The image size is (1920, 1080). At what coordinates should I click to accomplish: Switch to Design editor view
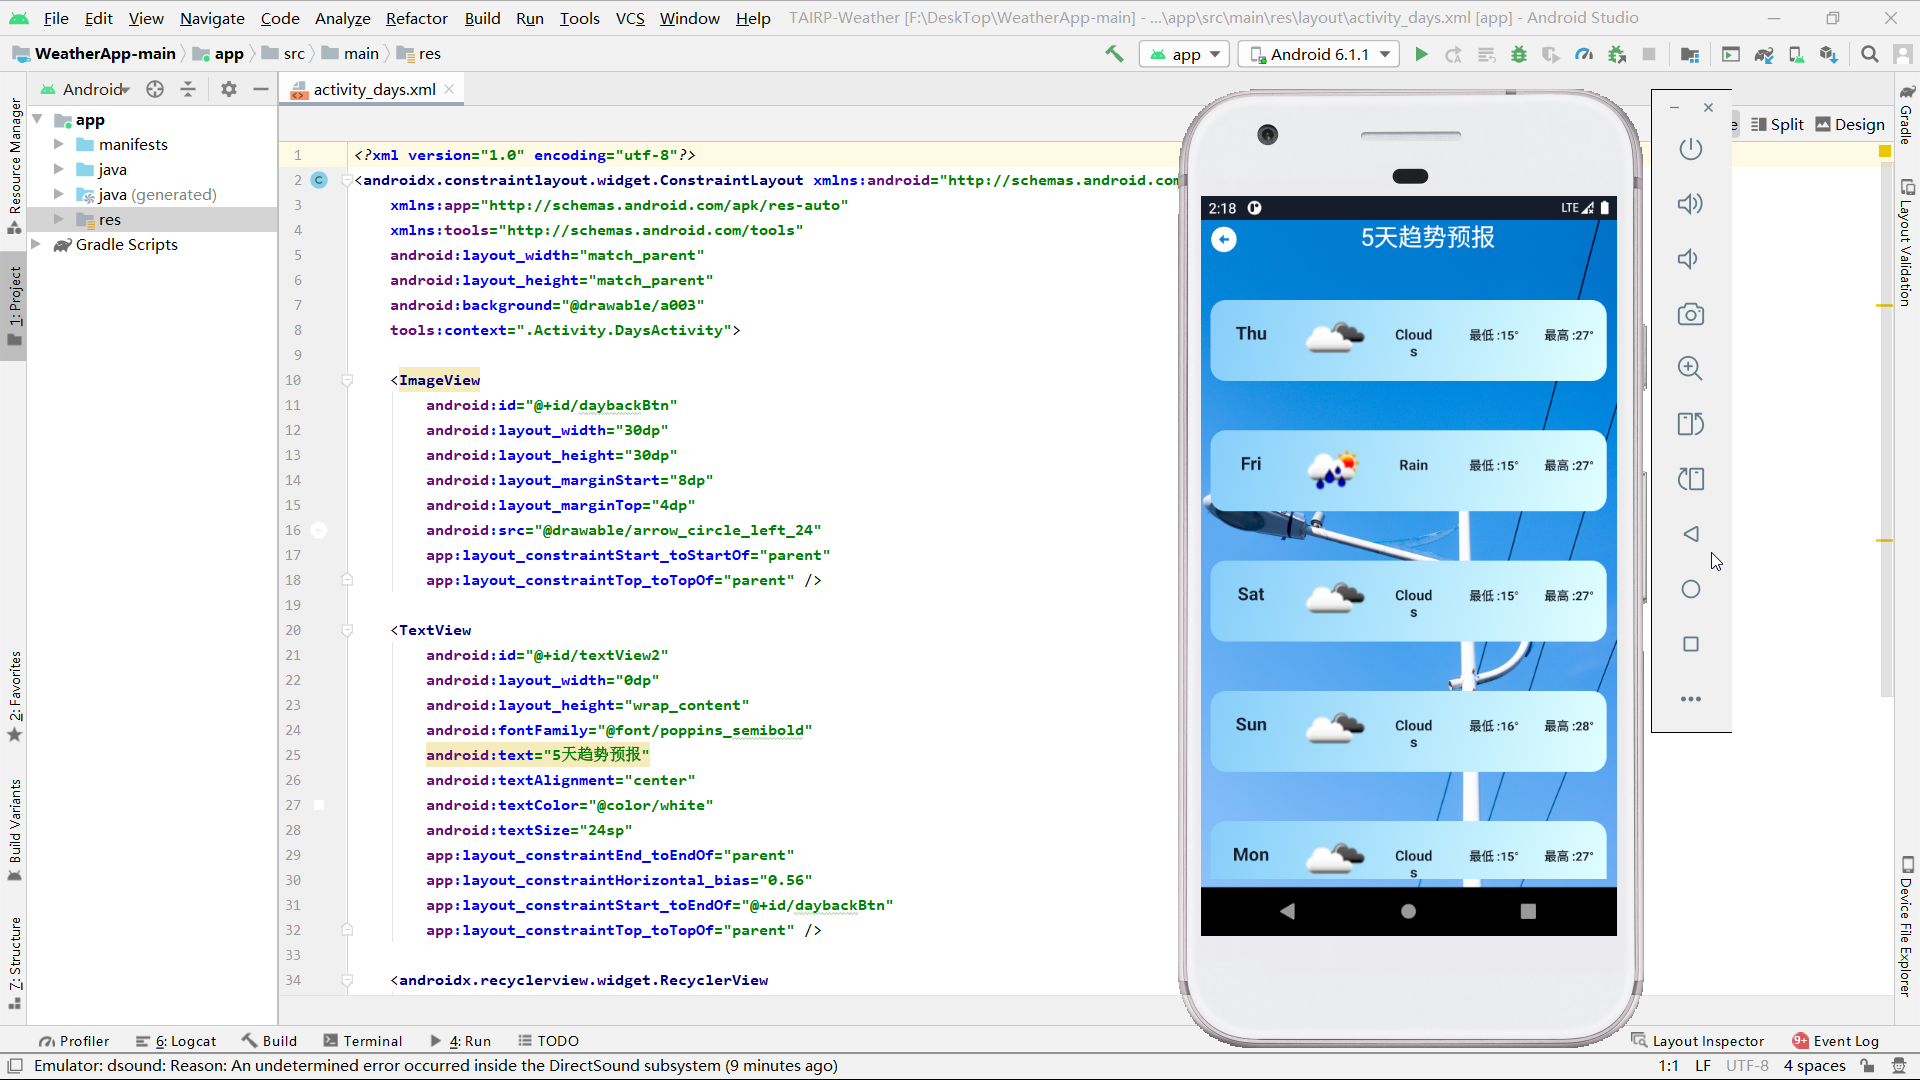pyautogui.click(x=1850, y=124)
